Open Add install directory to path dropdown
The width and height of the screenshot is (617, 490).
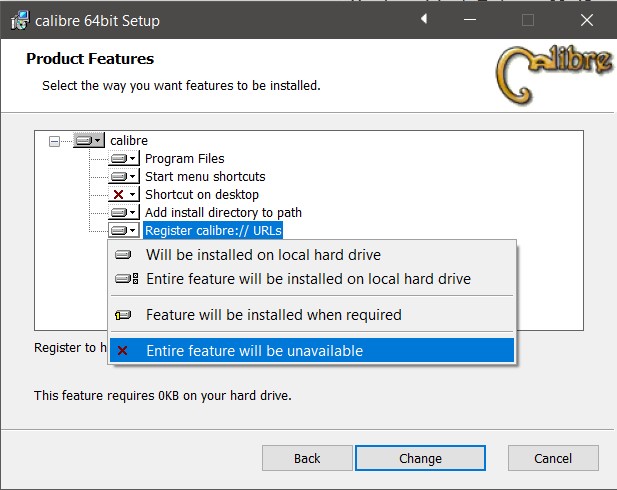pyautogui.click(x=124, y=213)
